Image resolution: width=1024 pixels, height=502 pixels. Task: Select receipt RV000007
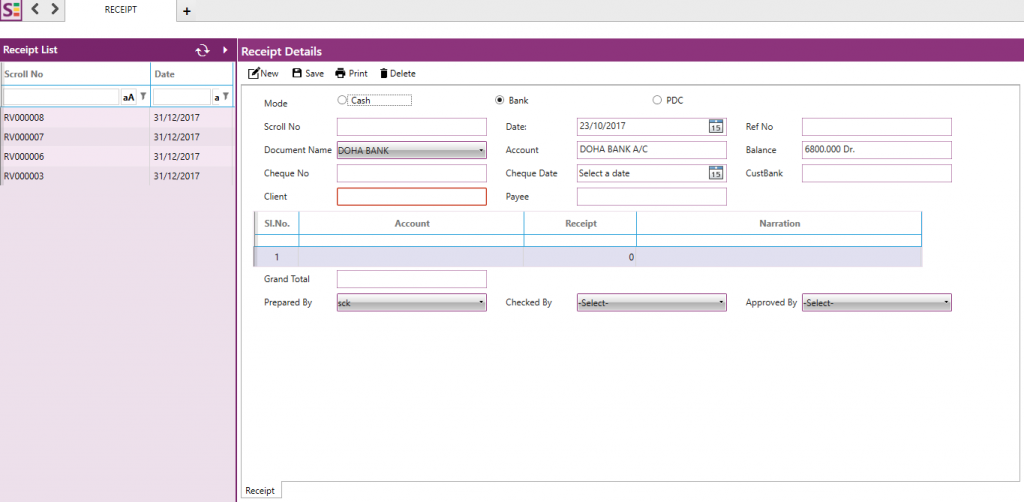click(x=118, y=137)
